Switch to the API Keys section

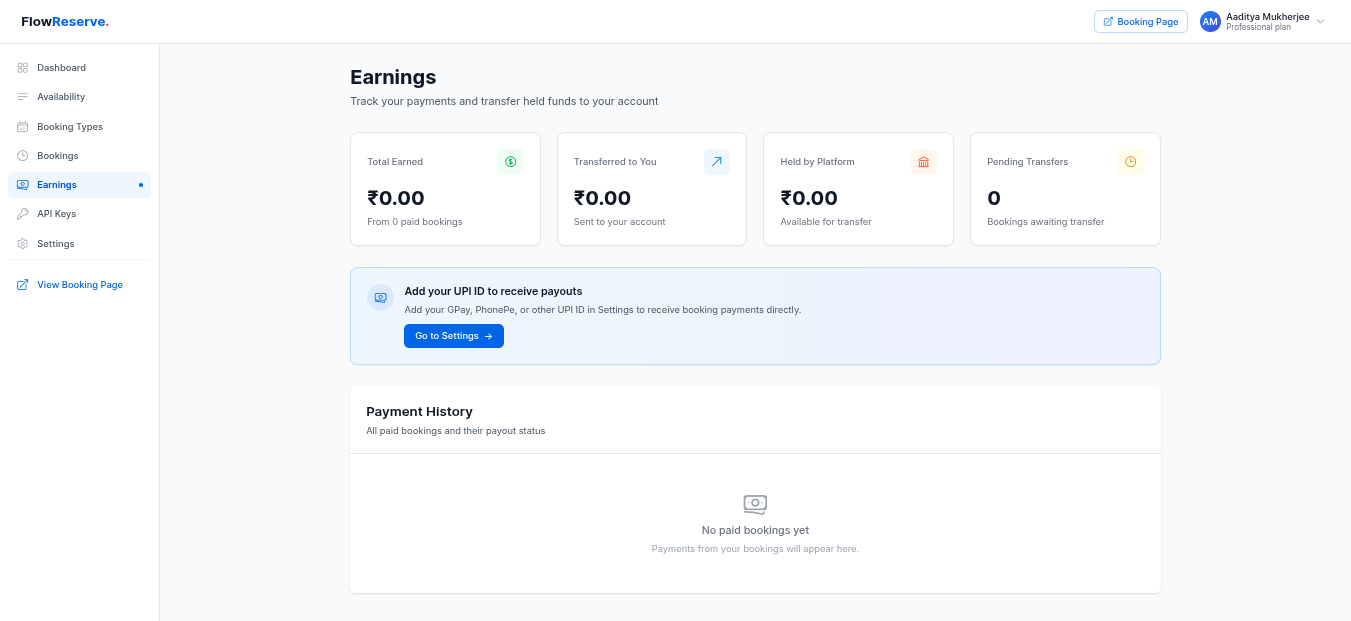(57, 213)
